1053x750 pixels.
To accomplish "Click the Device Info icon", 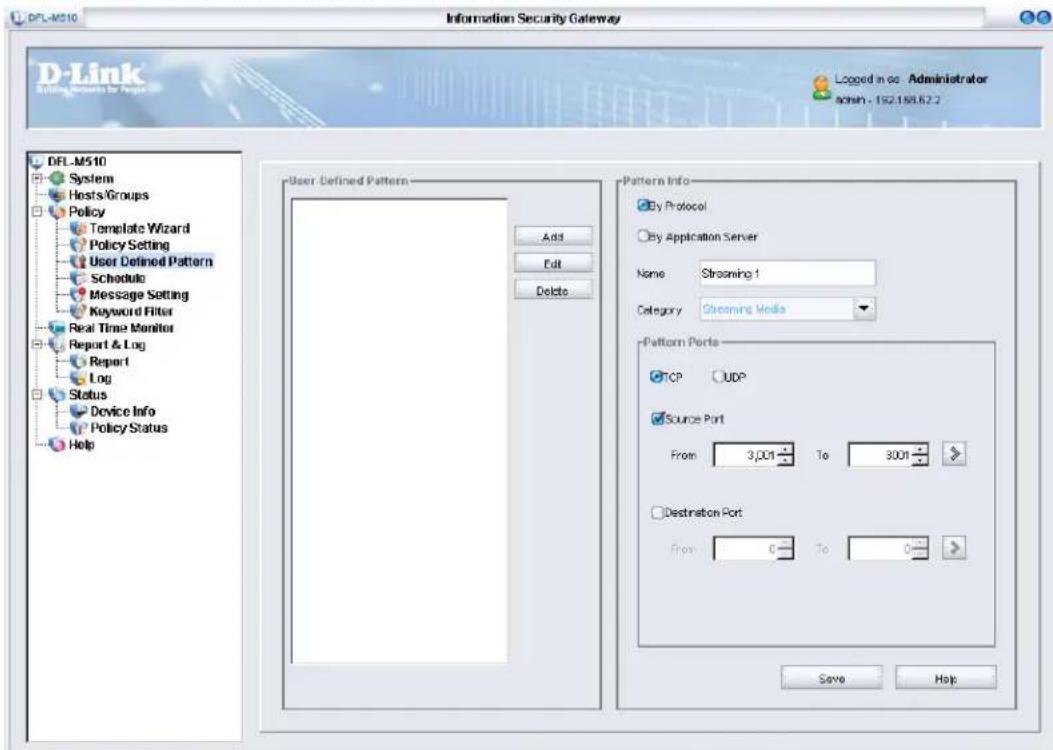I will pyautogui.click(x=79, y=412).
